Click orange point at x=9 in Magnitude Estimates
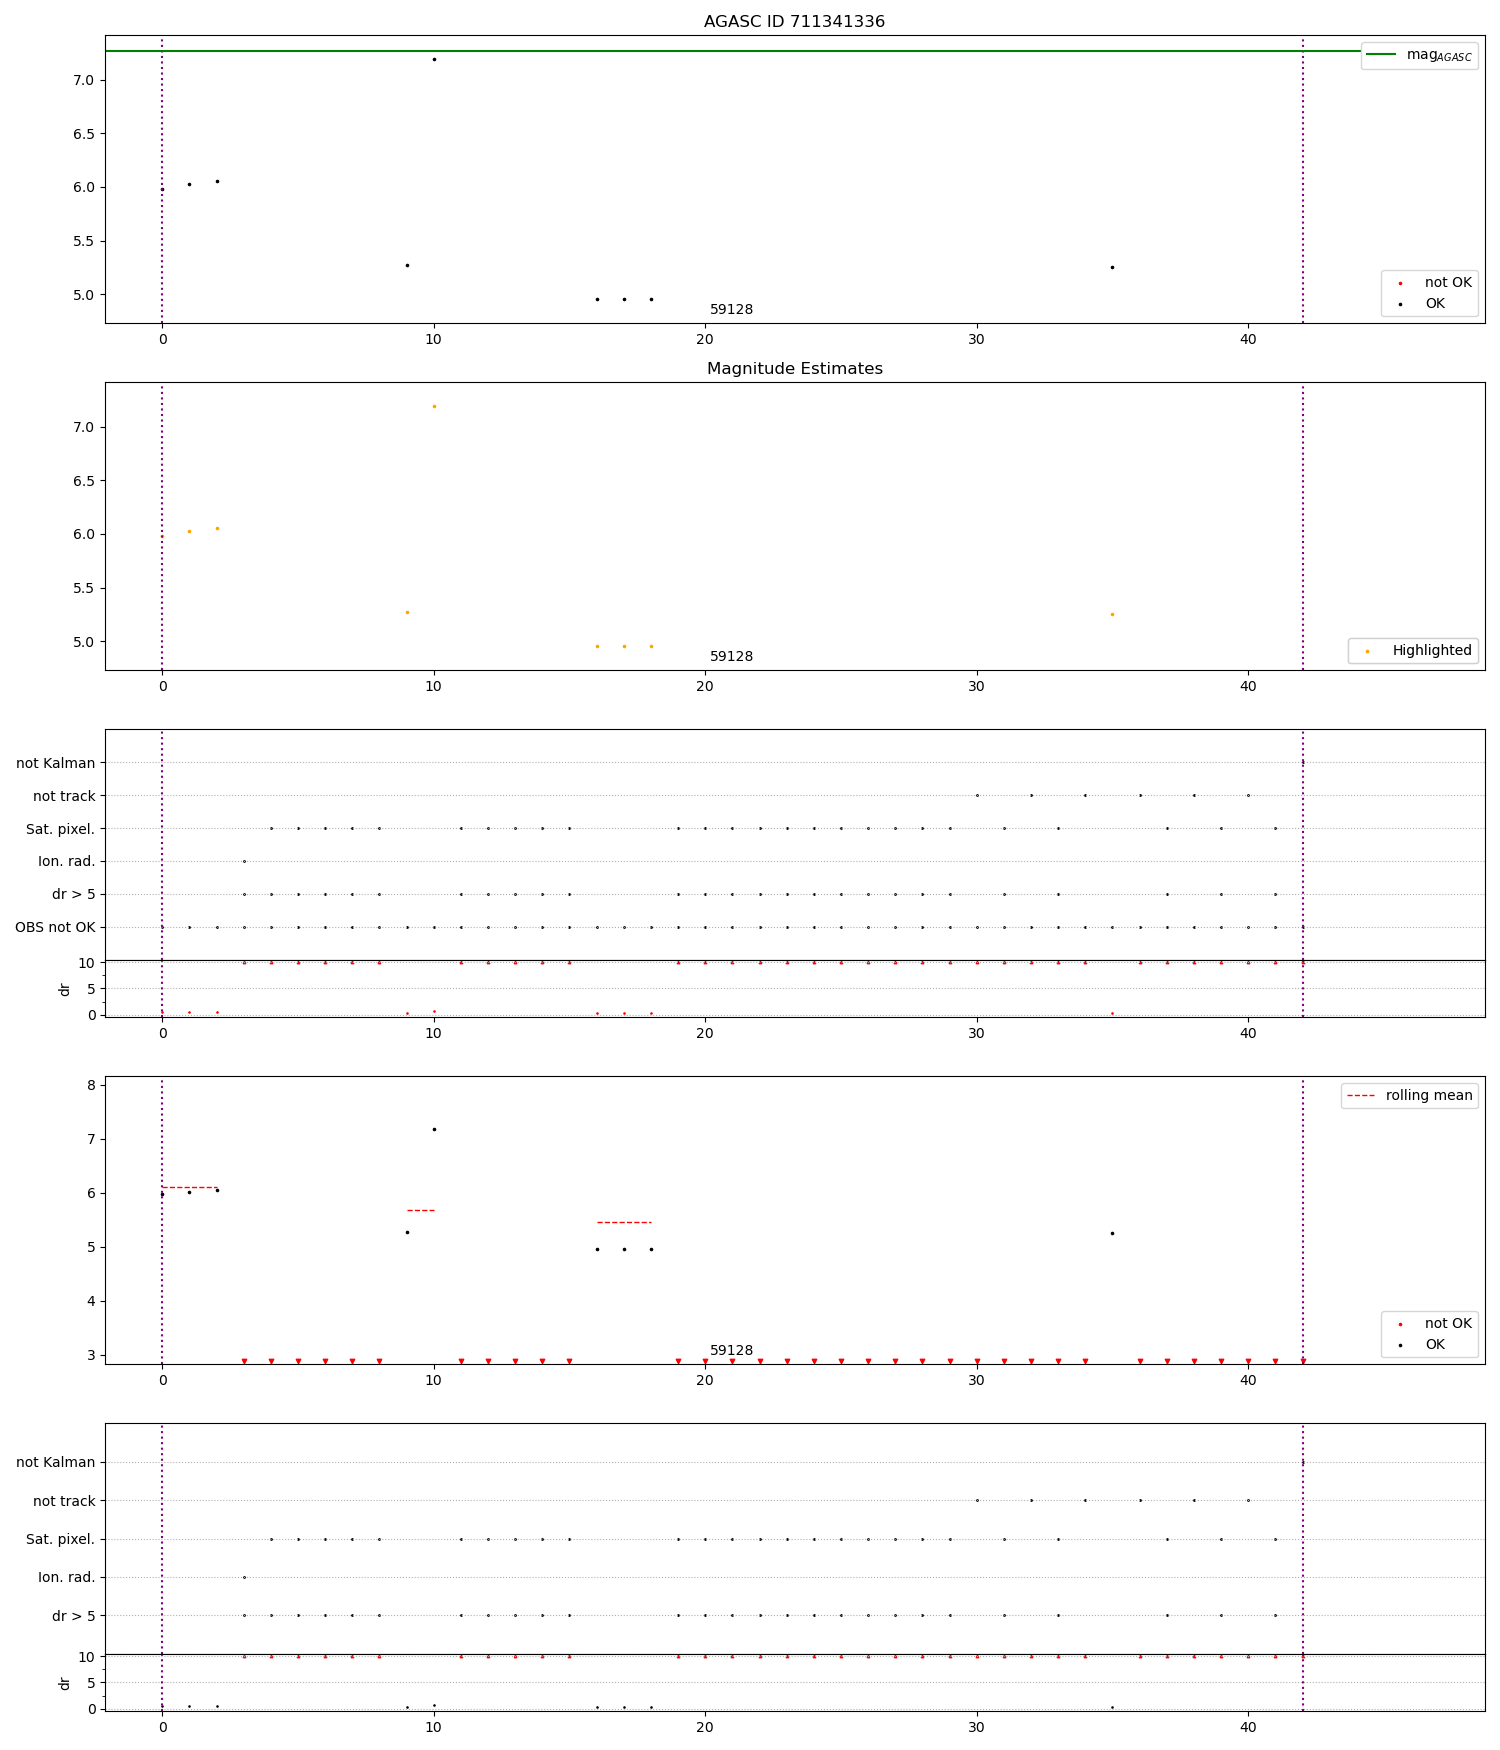 pos(407,612)
